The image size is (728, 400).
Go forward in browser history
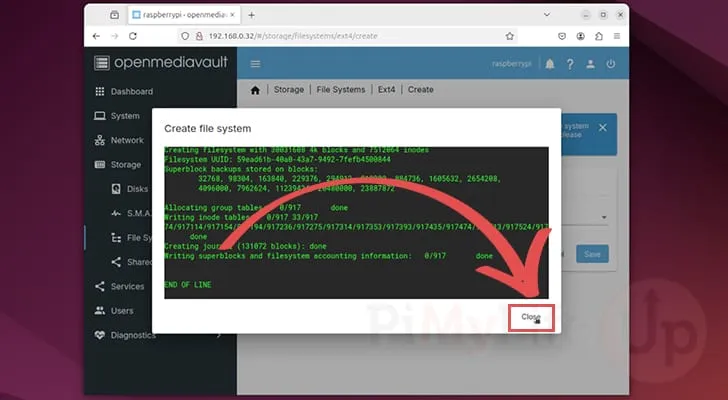[x=115, y=36]
